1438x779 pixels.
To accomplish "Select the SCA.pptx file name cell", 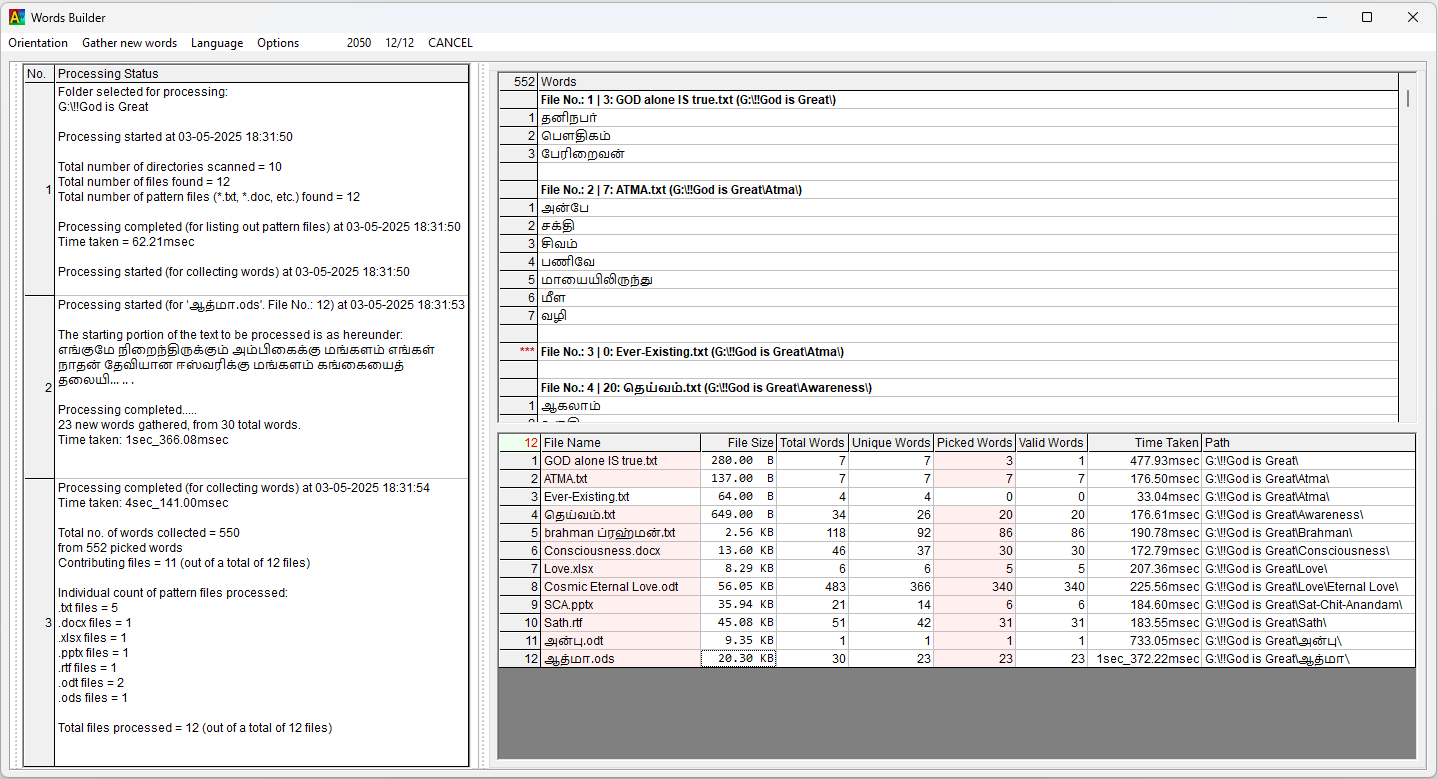I will coord(620,605).
